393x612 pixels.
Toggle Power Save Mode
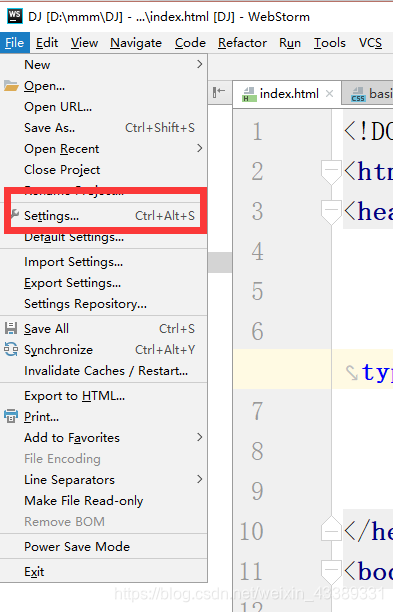point(103,547)
